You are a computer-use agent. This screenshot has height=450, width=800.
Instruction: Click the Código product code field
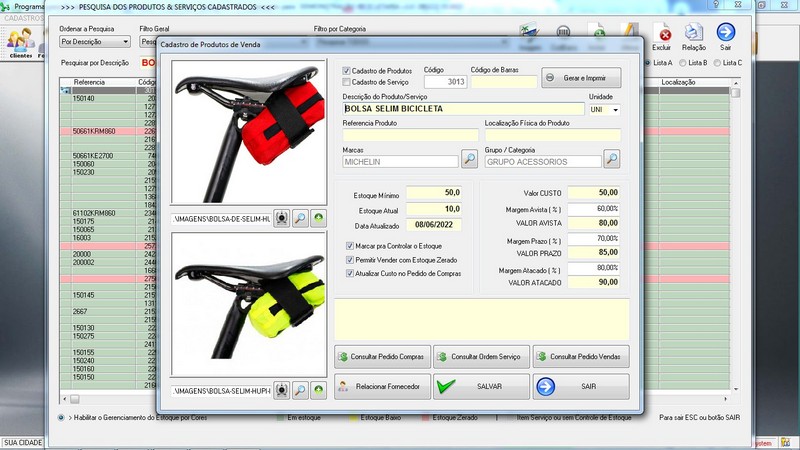pyautogui.click(x=445, y=82)
